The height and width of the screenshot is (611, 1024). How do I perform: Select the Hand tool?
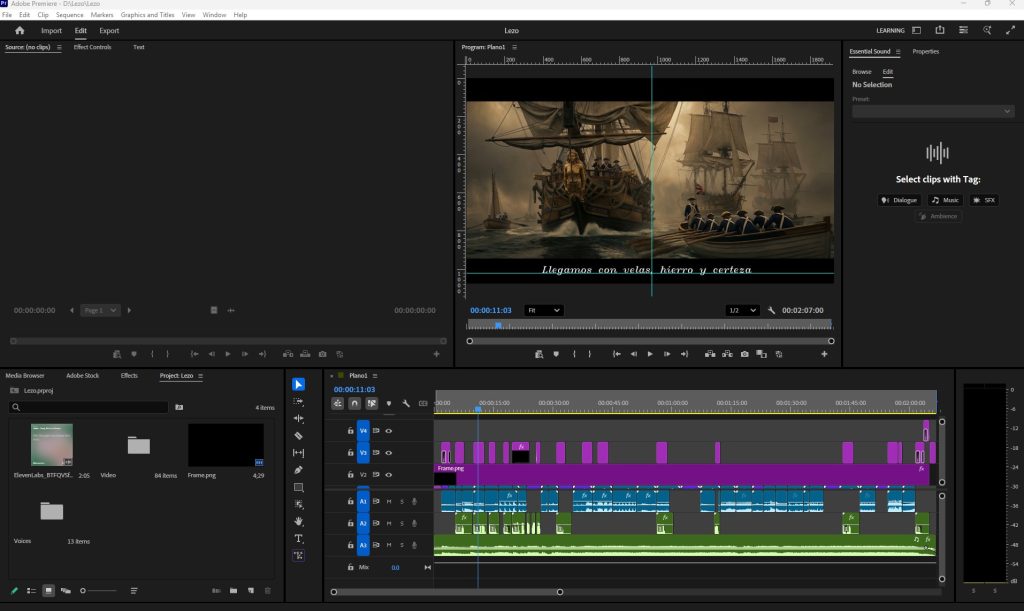point(298,521)
